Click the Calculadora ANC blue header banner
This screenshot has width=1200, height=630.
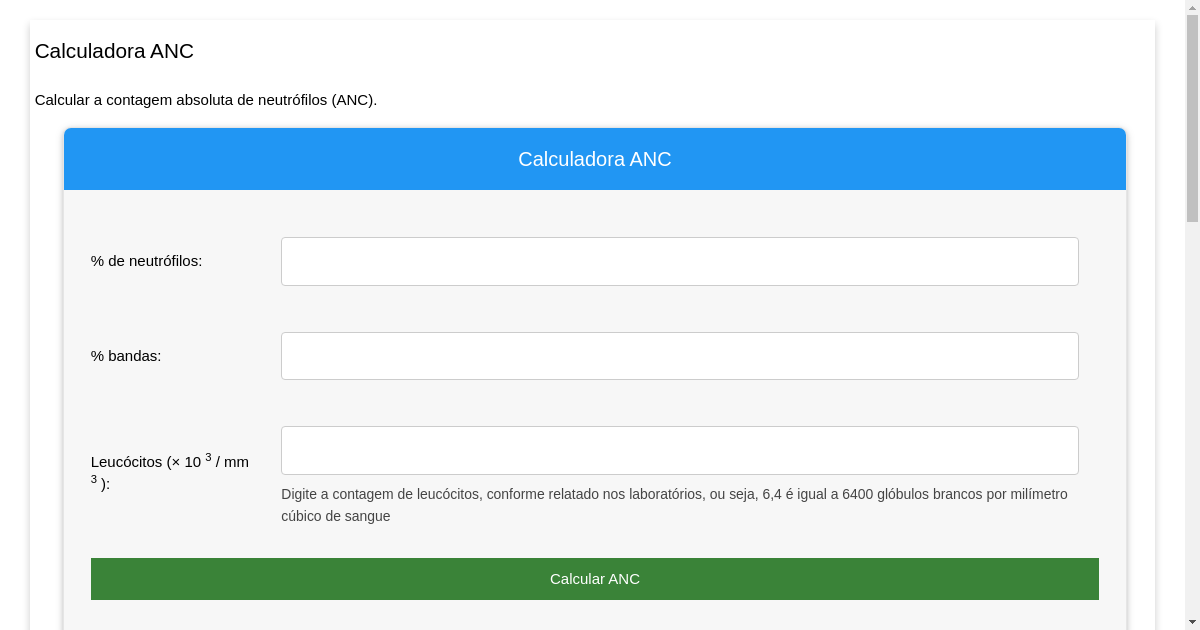point(594,159)
